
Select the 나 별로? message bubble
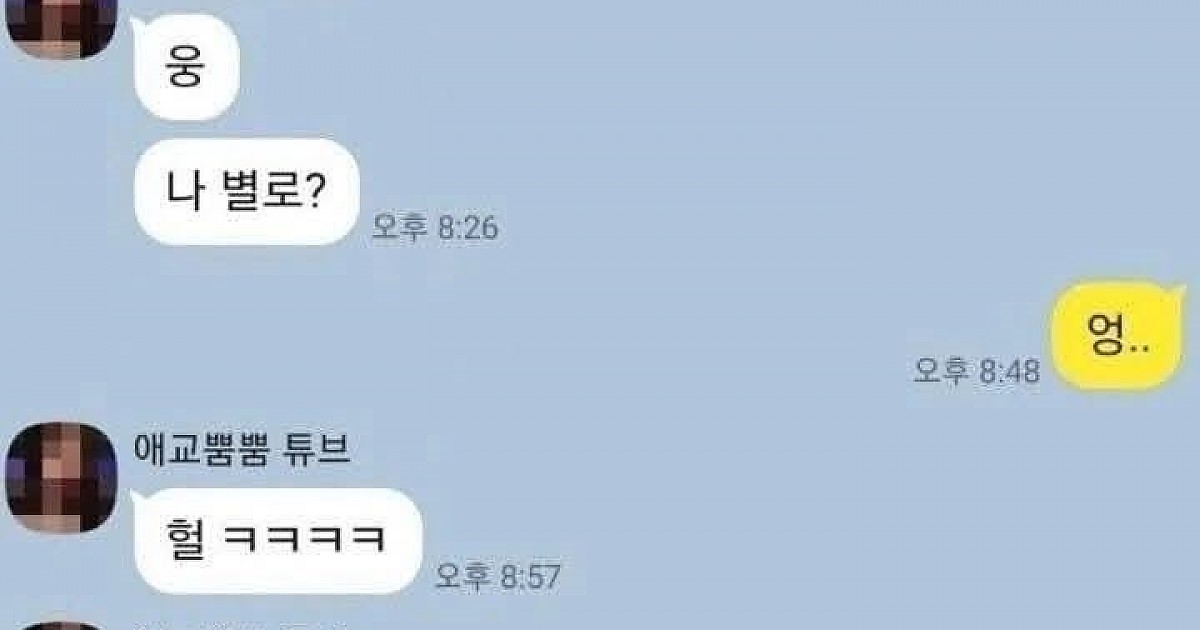click(x=246, y=192)
